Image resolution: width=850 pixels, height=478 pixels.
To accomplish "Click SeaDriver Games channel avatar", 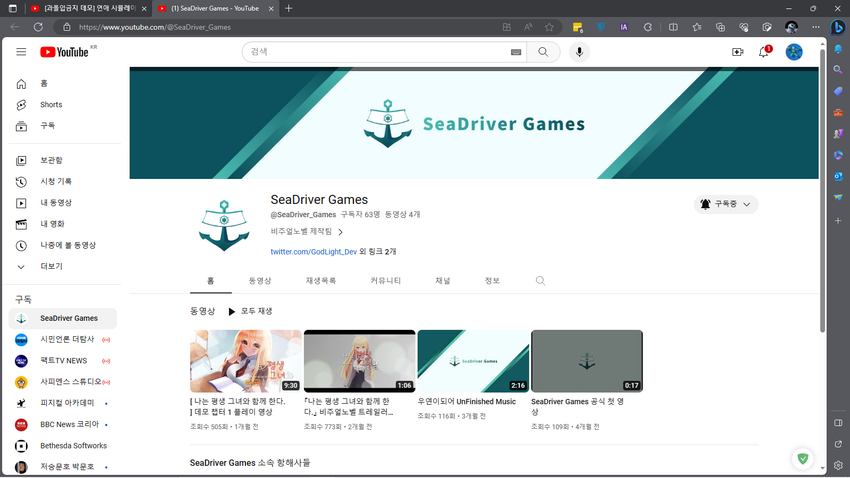I will pyautogui.click(x=224, y=225).
